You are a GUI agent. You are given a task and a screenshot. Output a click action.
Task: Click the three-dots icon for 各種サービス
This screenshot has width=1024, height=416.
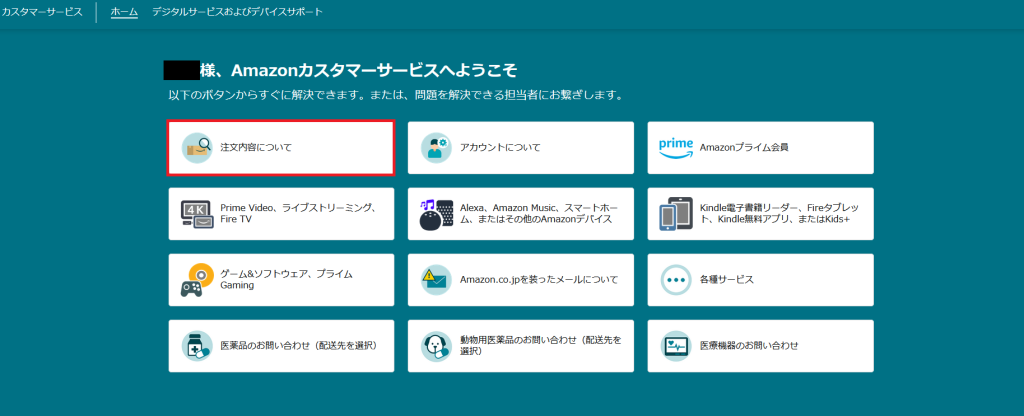(676, 280)
